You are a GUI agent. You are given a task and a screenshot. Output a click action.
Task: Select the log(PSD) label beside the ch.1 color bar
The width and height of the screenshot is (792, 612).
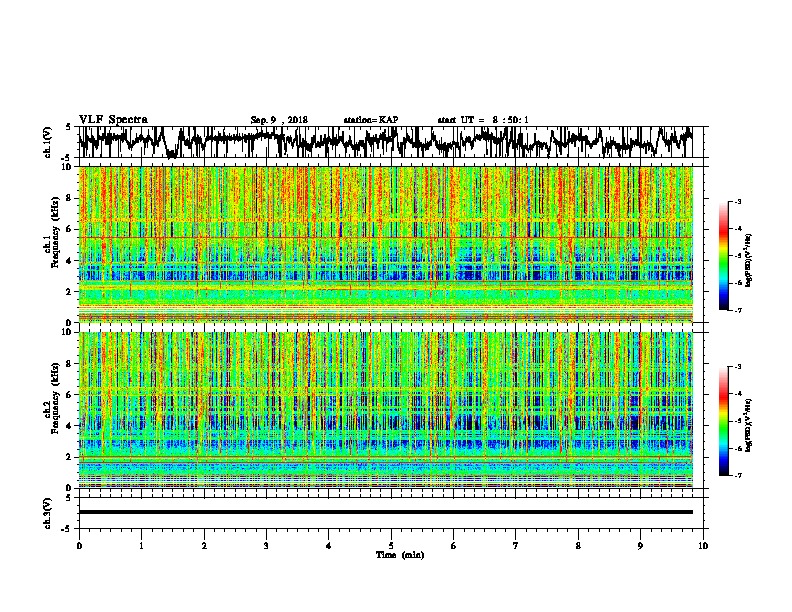click(x=749, y=261)
